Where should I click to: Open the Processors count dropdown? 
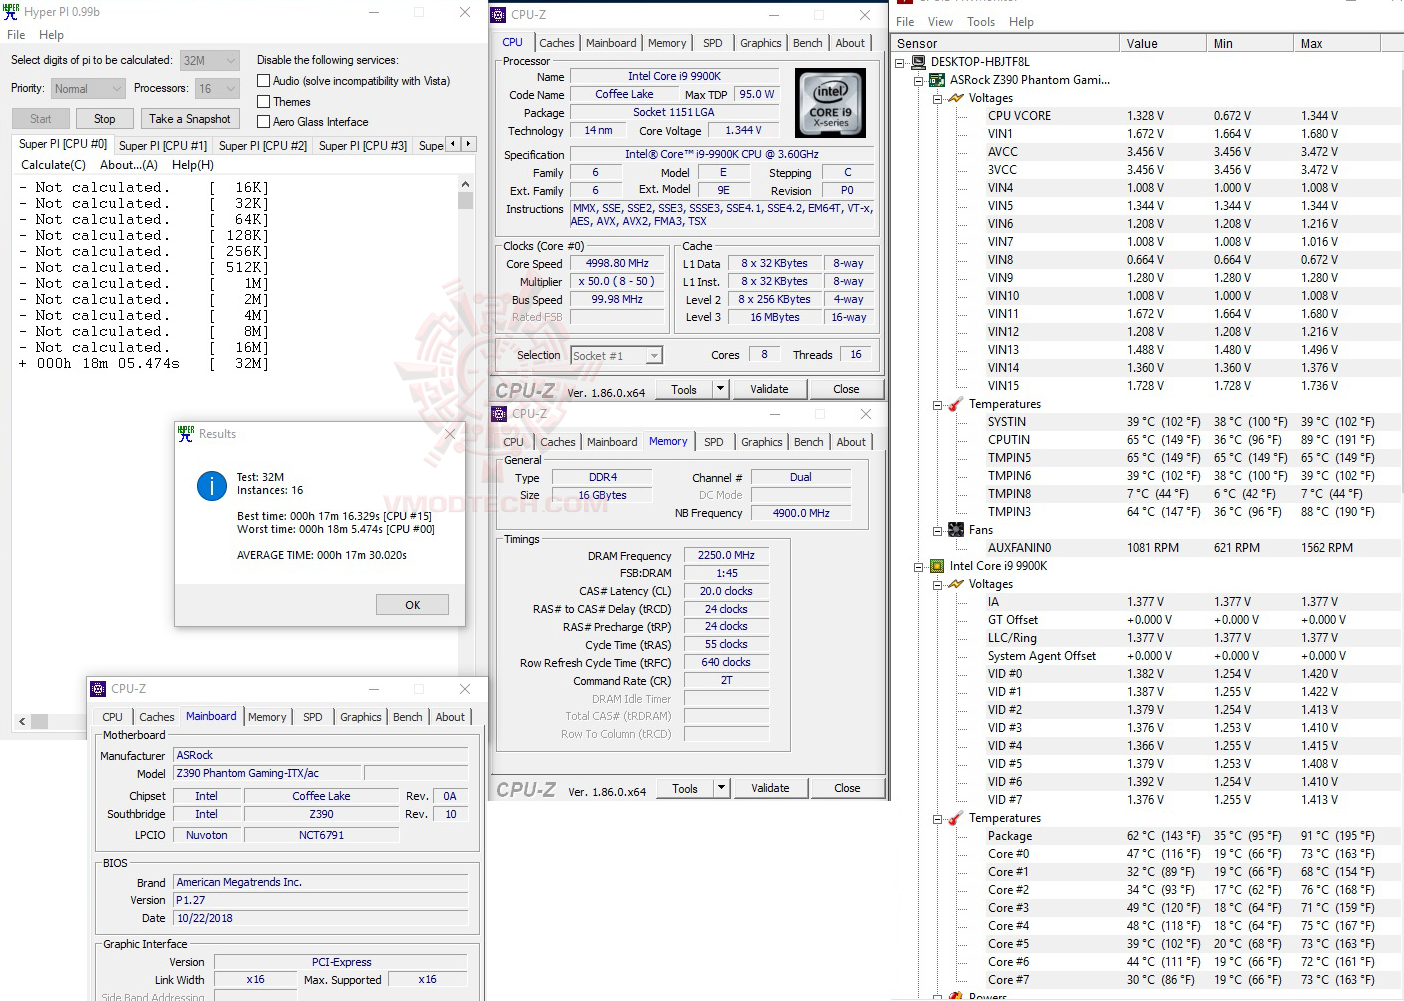coord(217,89)
